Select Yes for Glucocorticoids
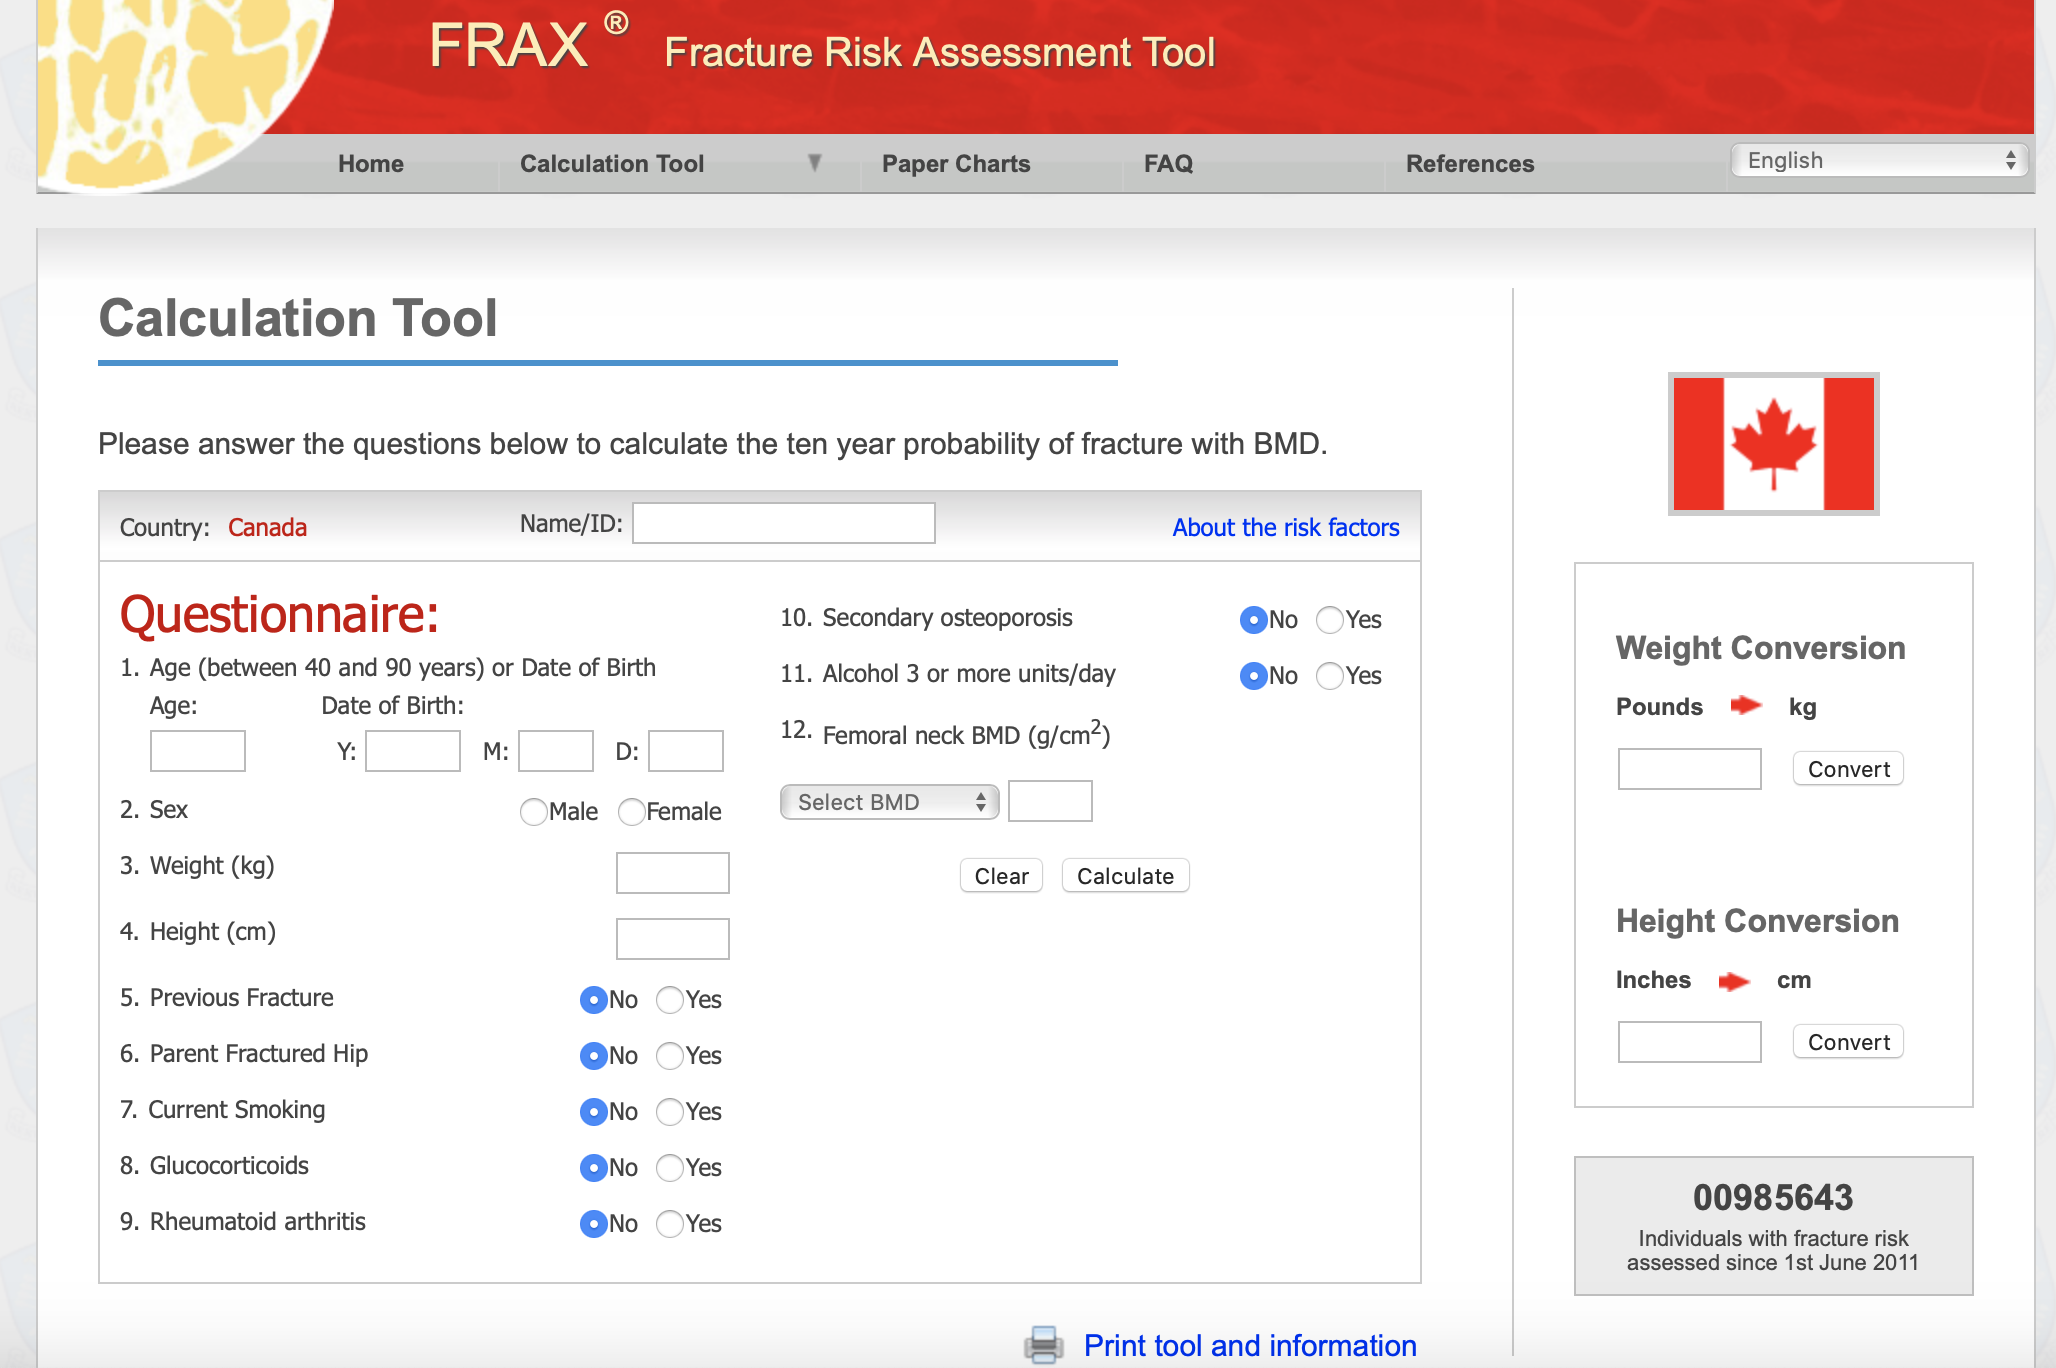This screenshot has height=1368, width=2056. click(670, 1168)
